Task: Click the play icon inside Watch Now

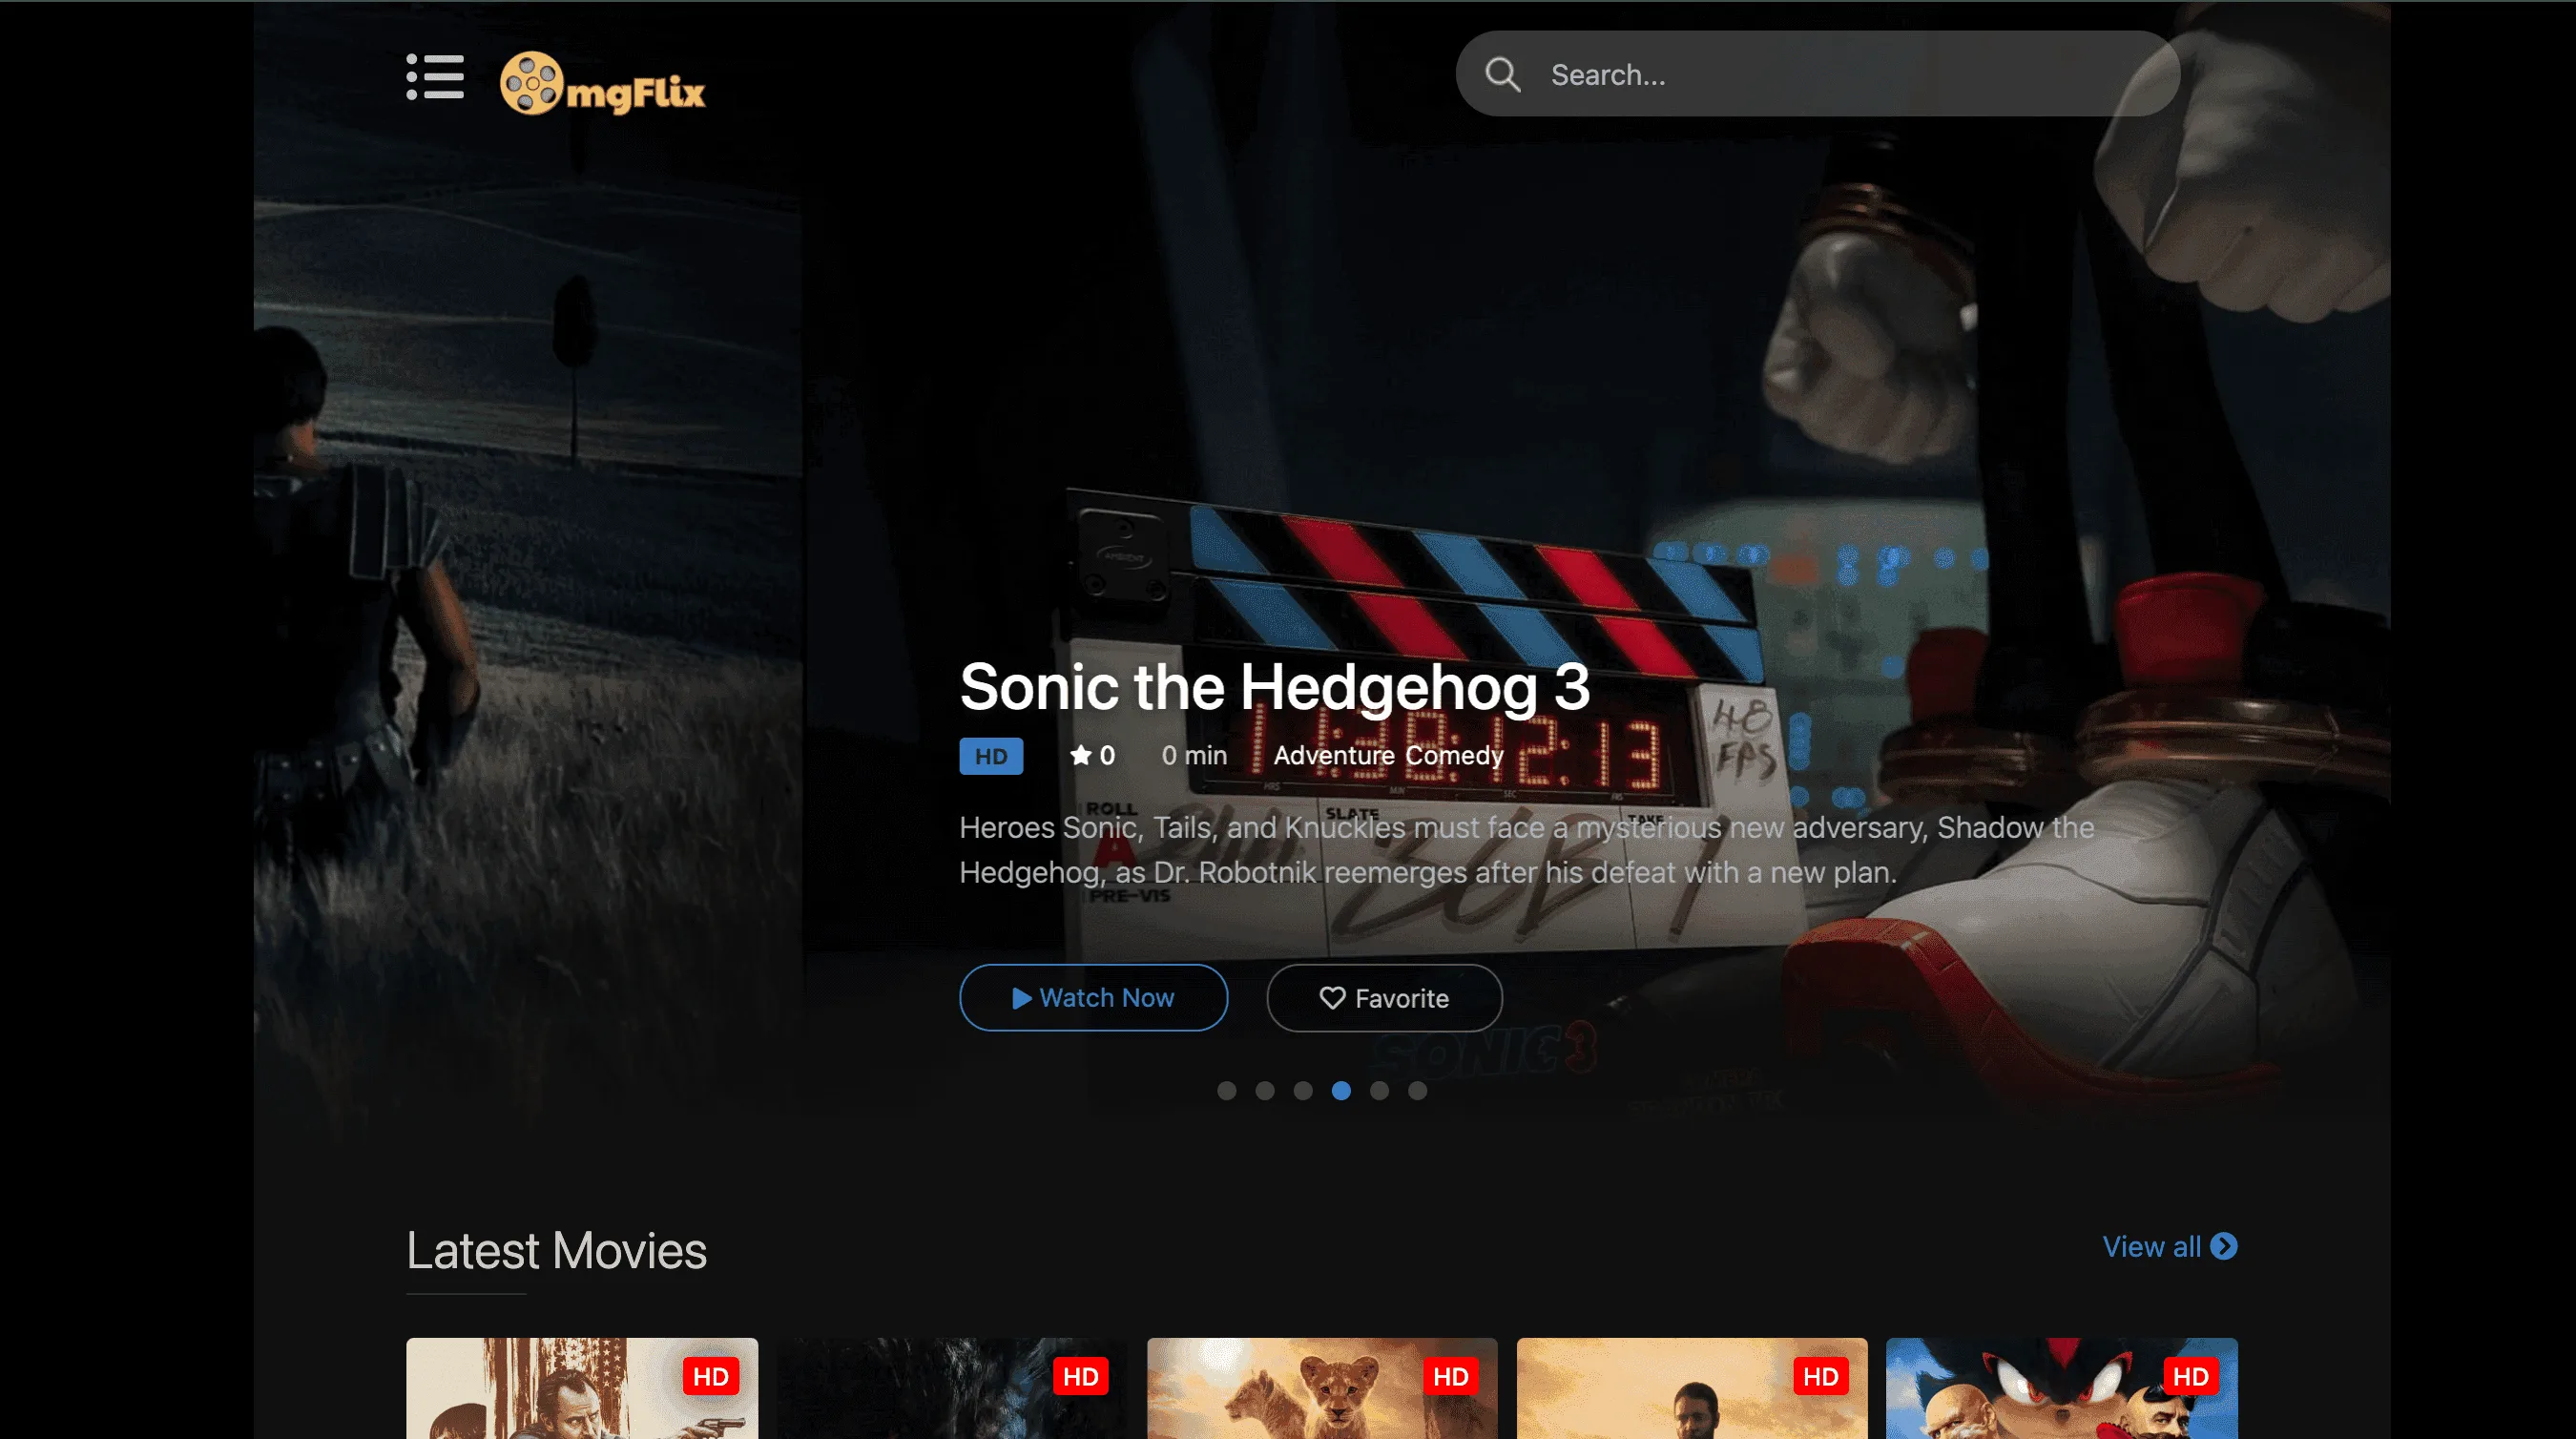Action: (x=1021, y=997)
